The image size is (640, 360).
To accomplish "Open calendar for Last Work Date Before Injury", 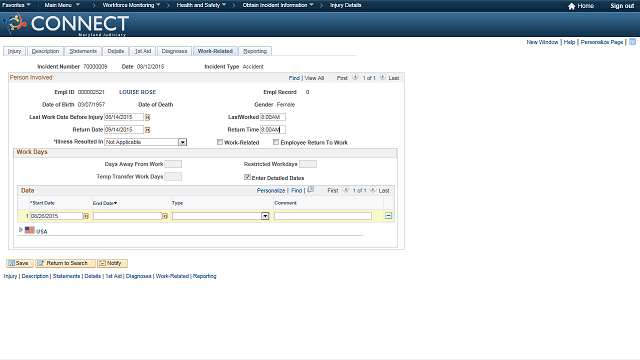I will (147, 118).
